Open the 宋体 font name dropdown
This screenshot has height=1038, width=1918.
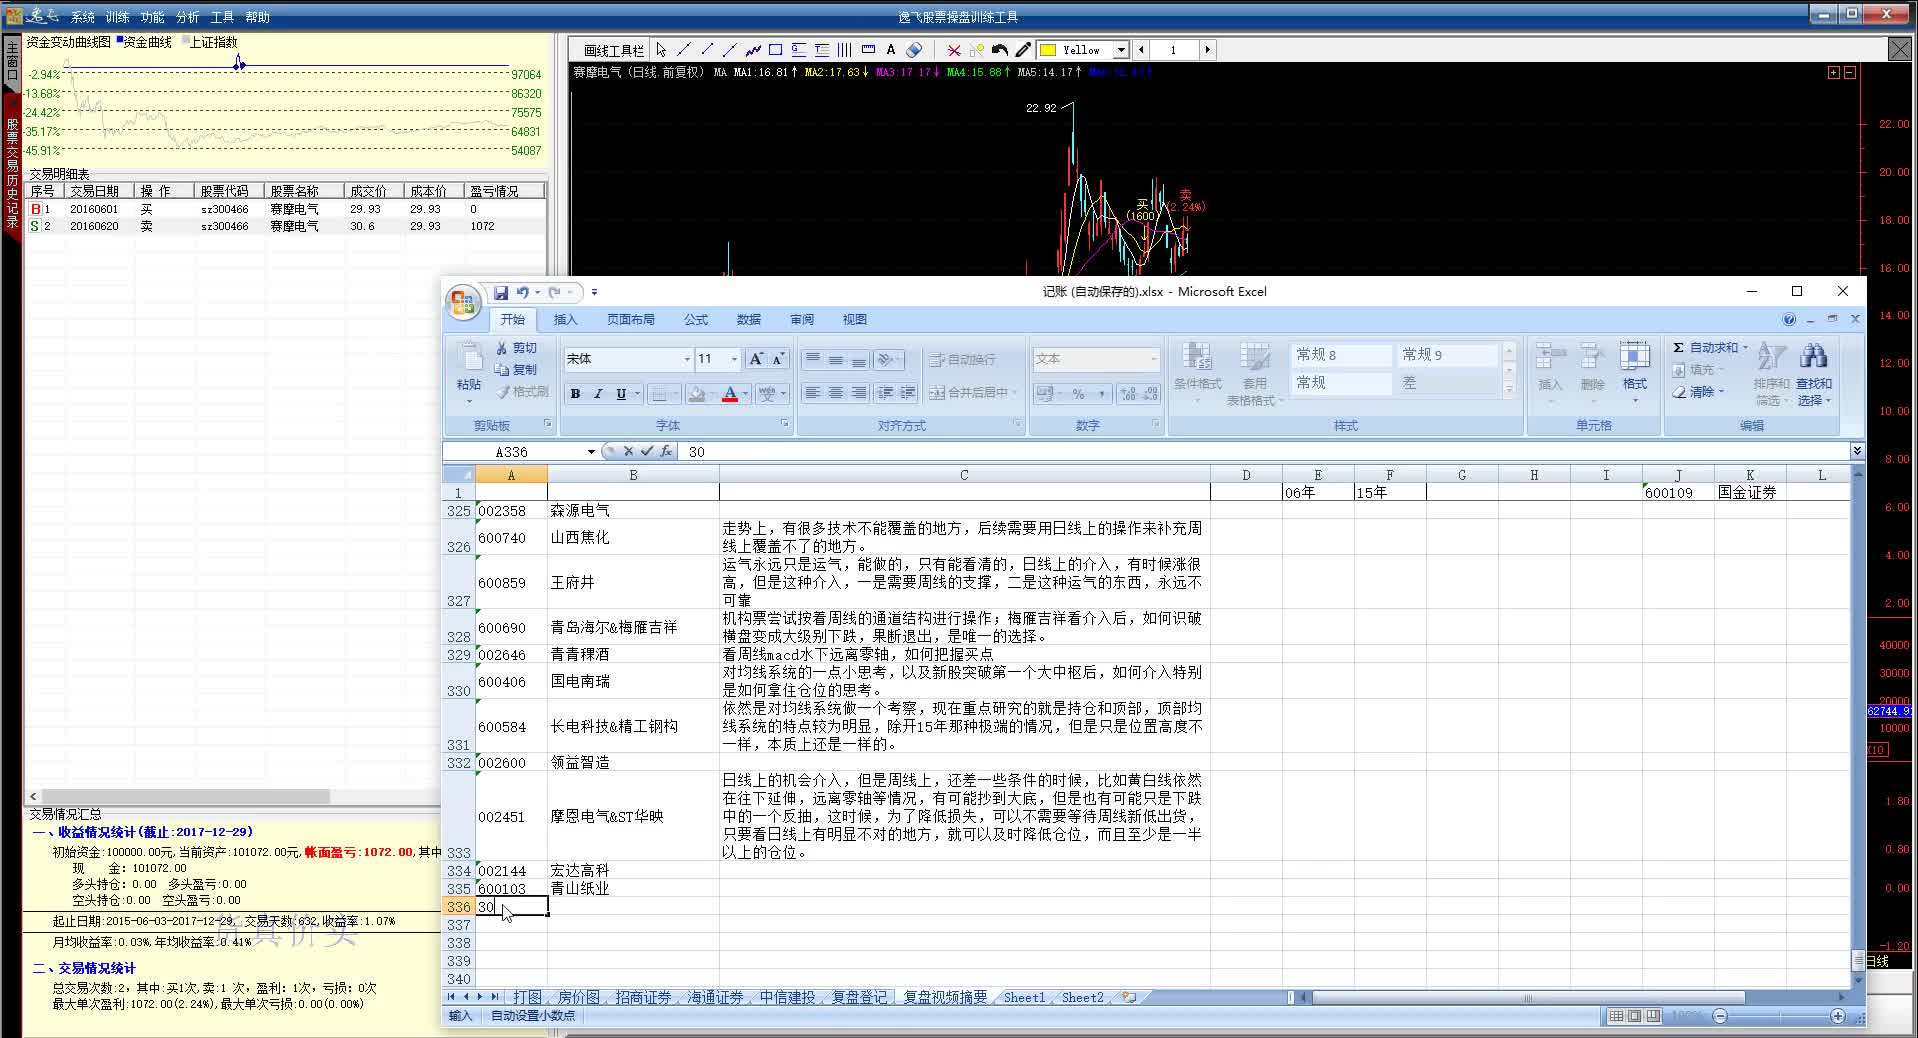[687, 359]
